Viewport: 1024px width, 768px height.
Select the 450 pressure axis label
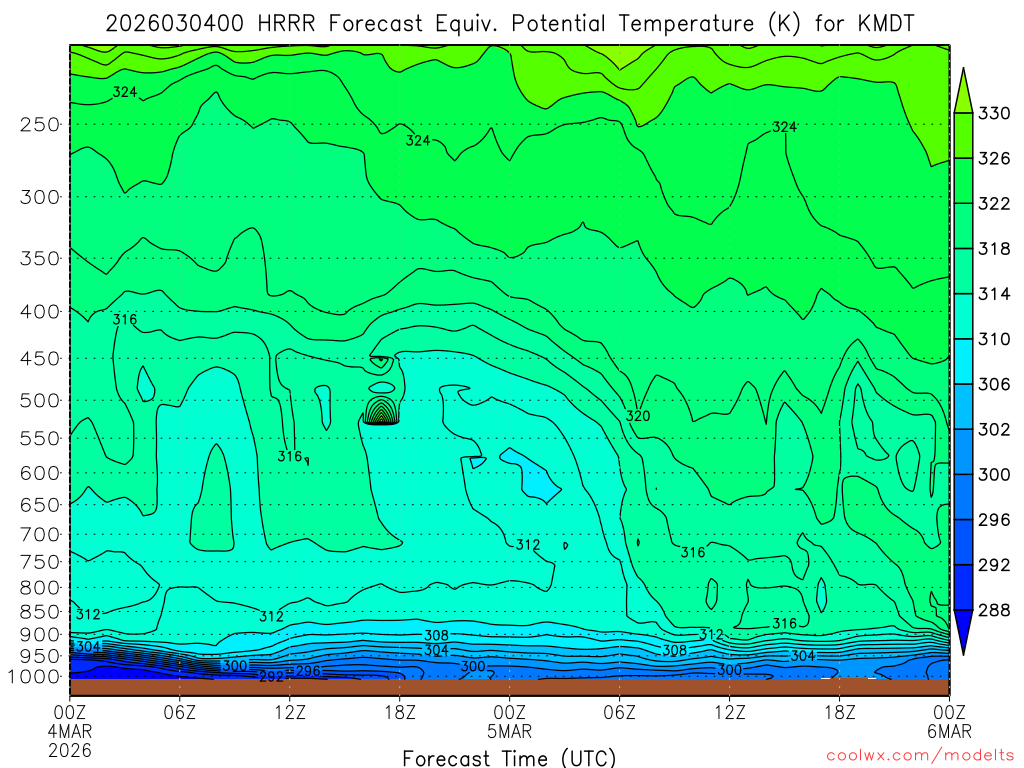pos(40,359)
